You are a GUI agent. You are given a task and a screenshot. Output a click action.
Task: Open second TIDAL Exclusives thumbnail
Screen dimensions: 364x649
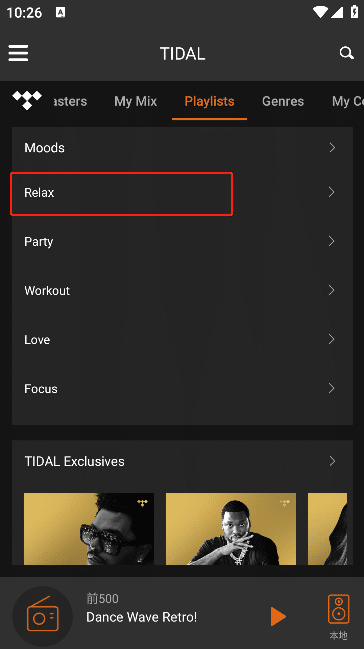231,529
